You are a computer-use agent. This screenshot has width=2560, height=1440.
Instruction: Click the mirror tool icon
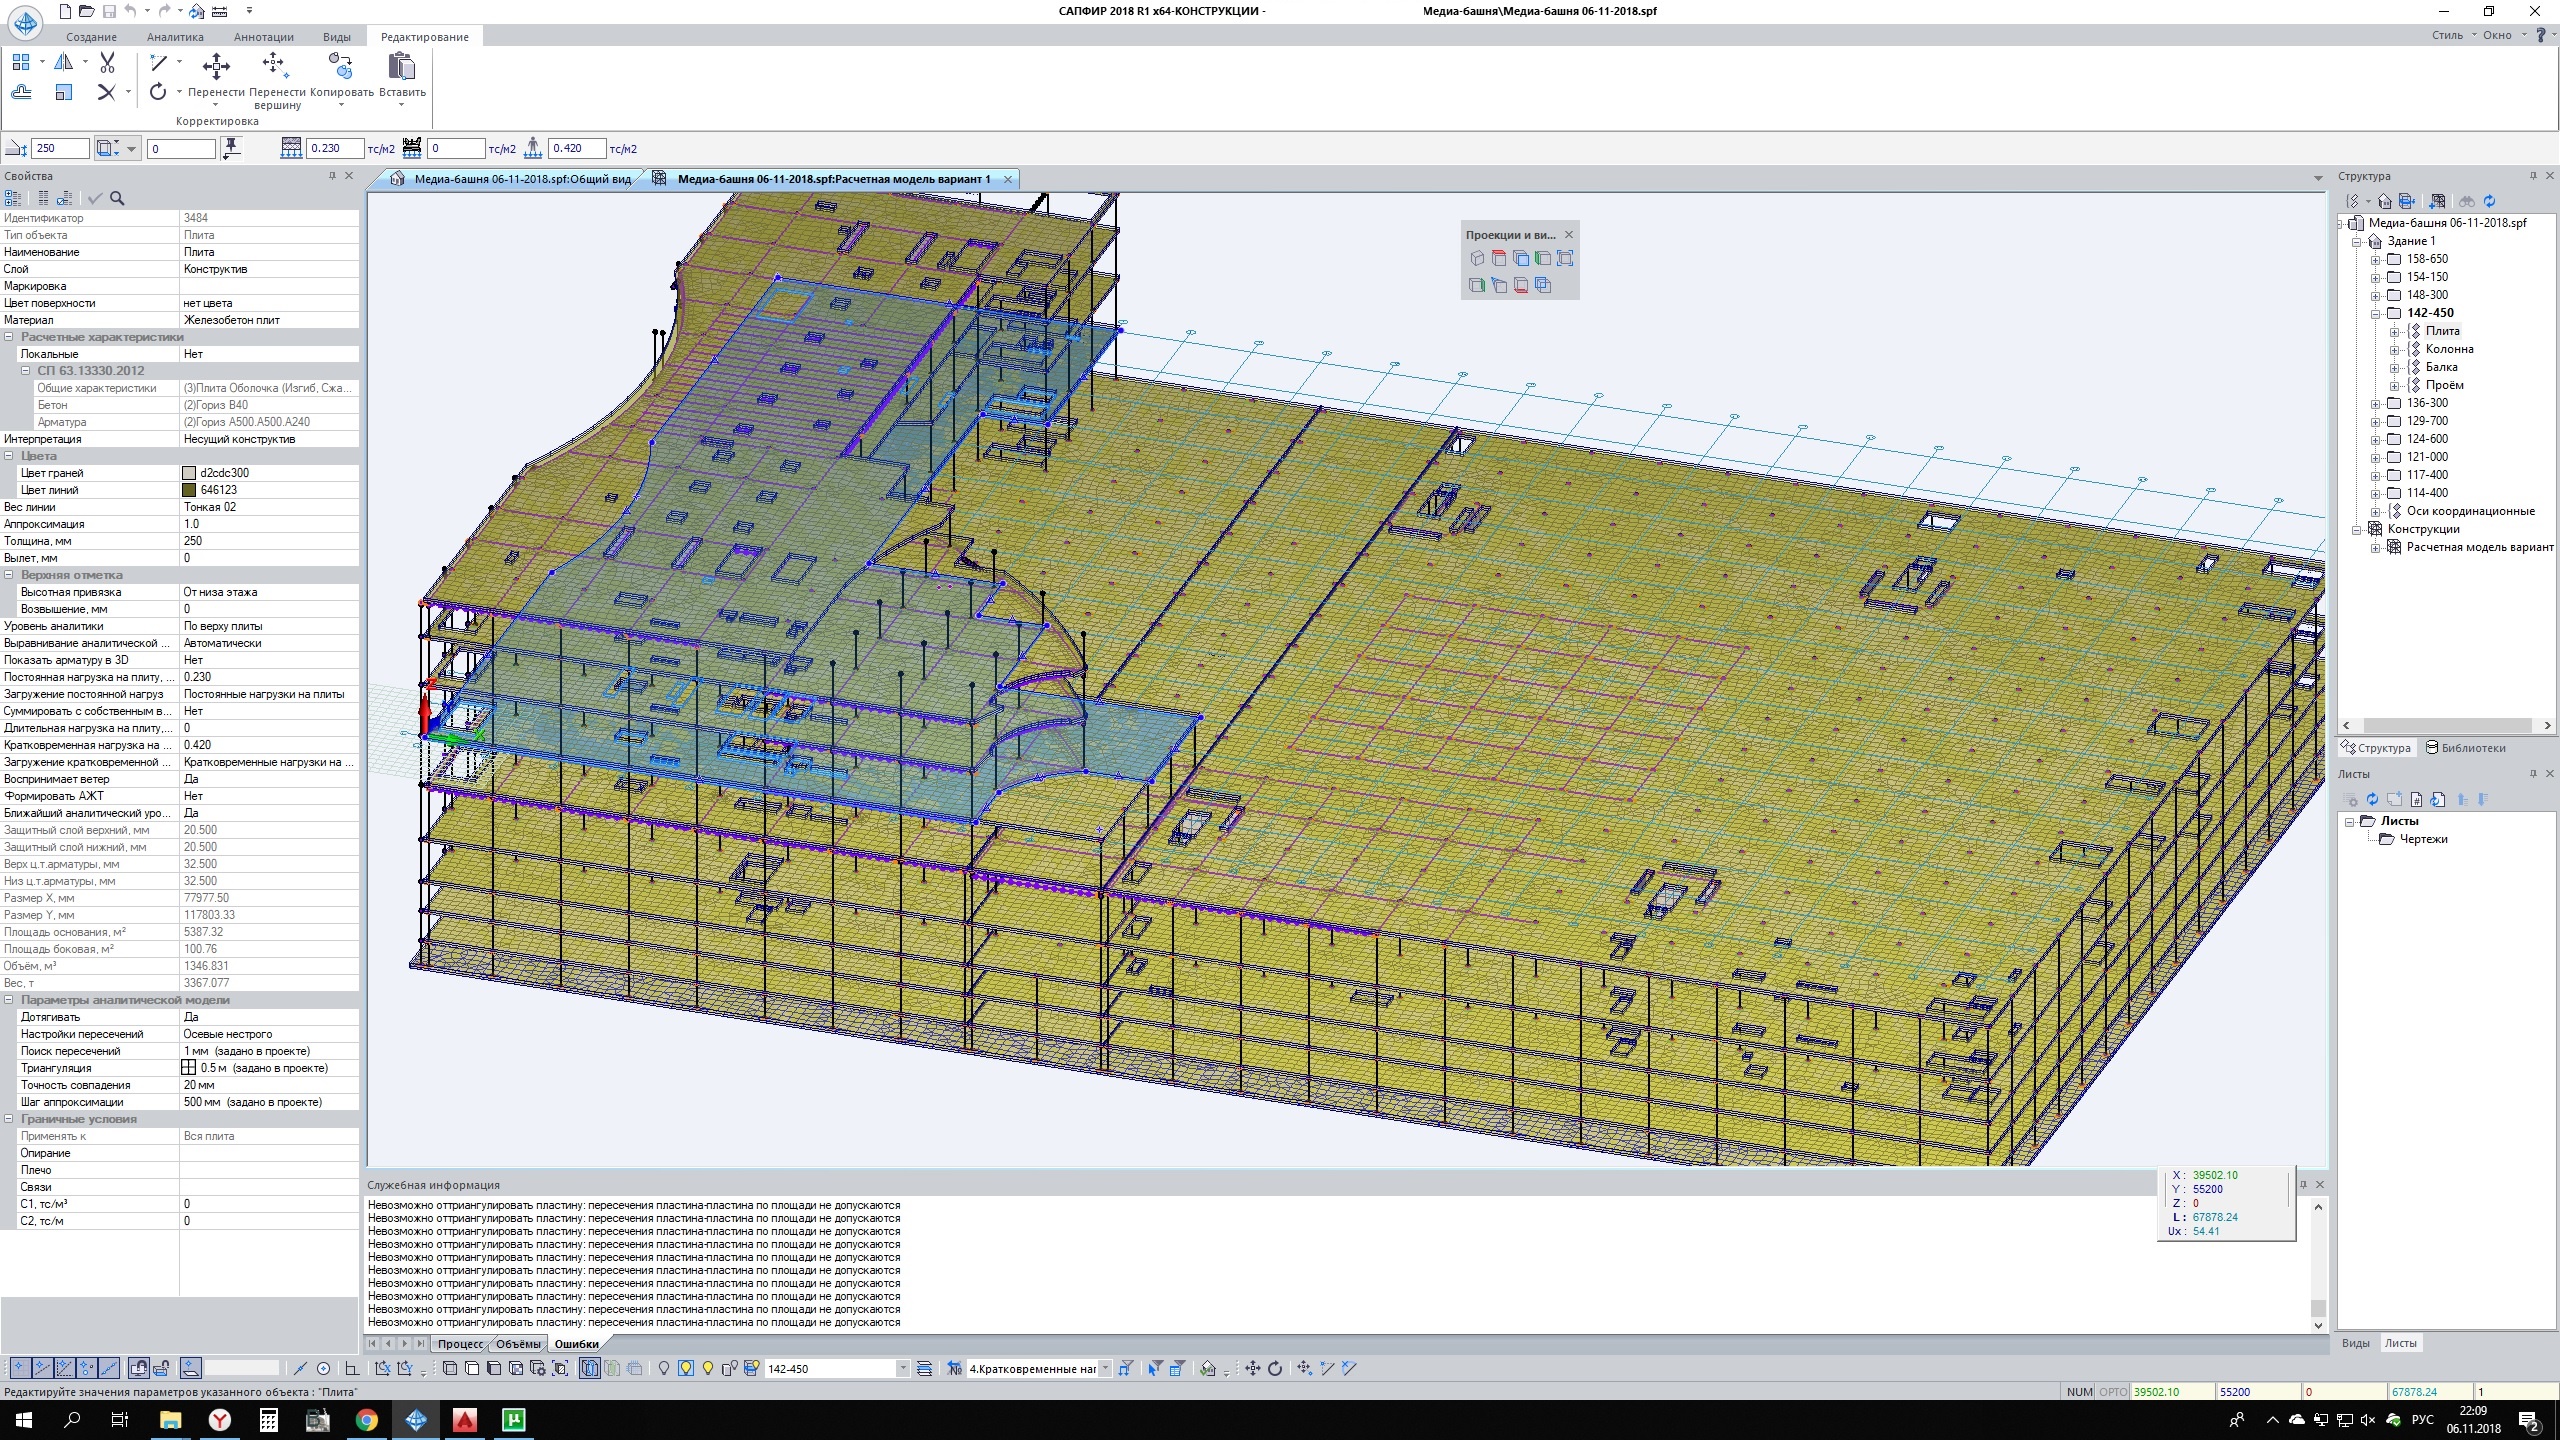point(63,63)
